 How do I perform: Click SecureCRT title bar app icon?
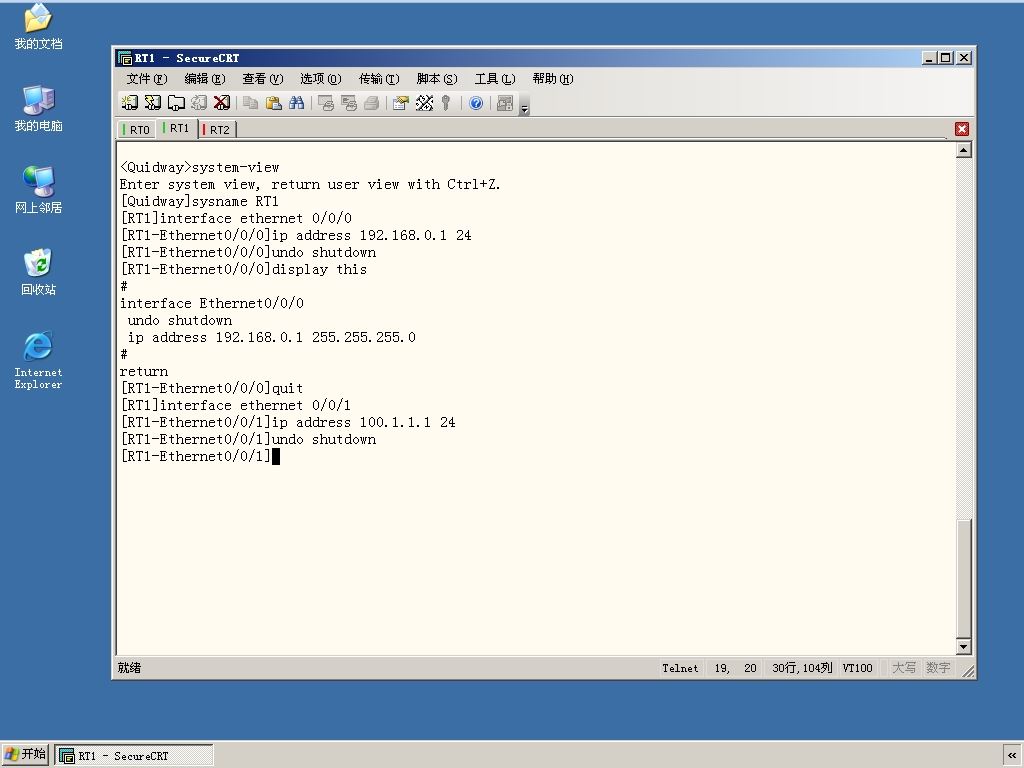[125, 58]
